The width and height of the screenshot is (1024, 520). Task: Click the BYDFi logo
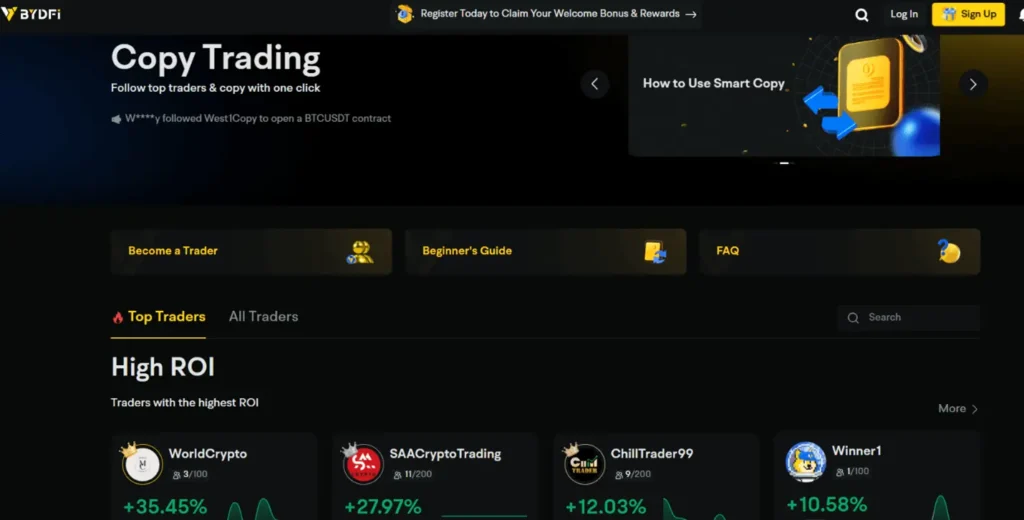point(31,14)
